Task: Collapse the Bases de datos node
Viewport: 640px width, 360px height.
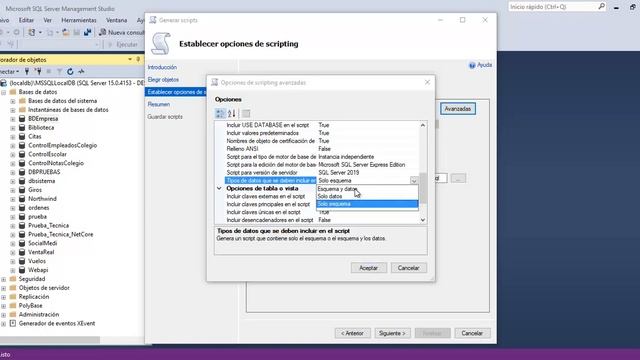Action: [4, 92]
